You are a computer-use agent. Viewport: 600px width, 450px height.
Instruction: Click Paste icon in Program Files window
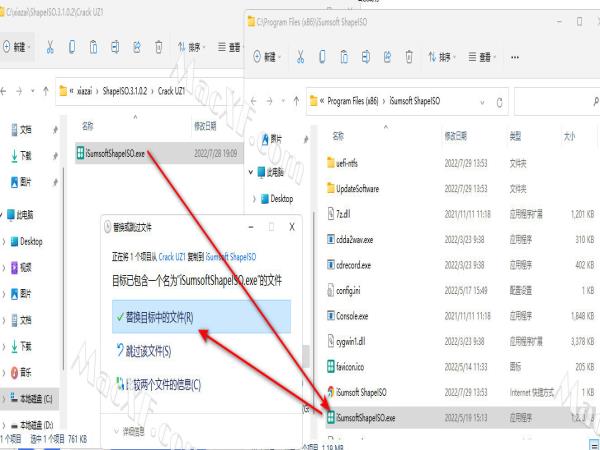344,57
